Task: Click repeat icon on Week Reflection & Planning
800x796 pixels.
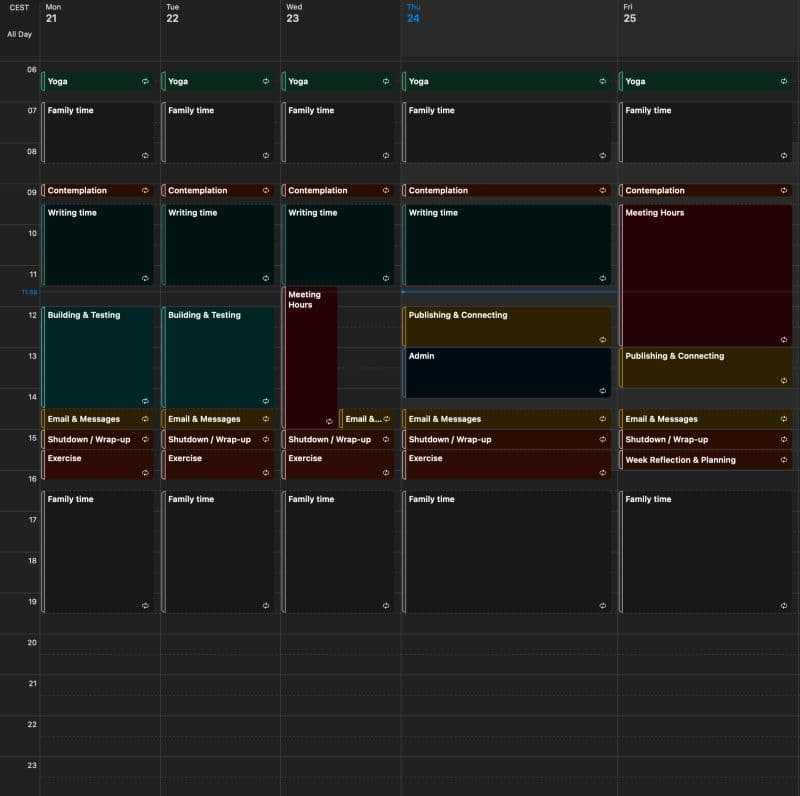Action: coord(783,460)
